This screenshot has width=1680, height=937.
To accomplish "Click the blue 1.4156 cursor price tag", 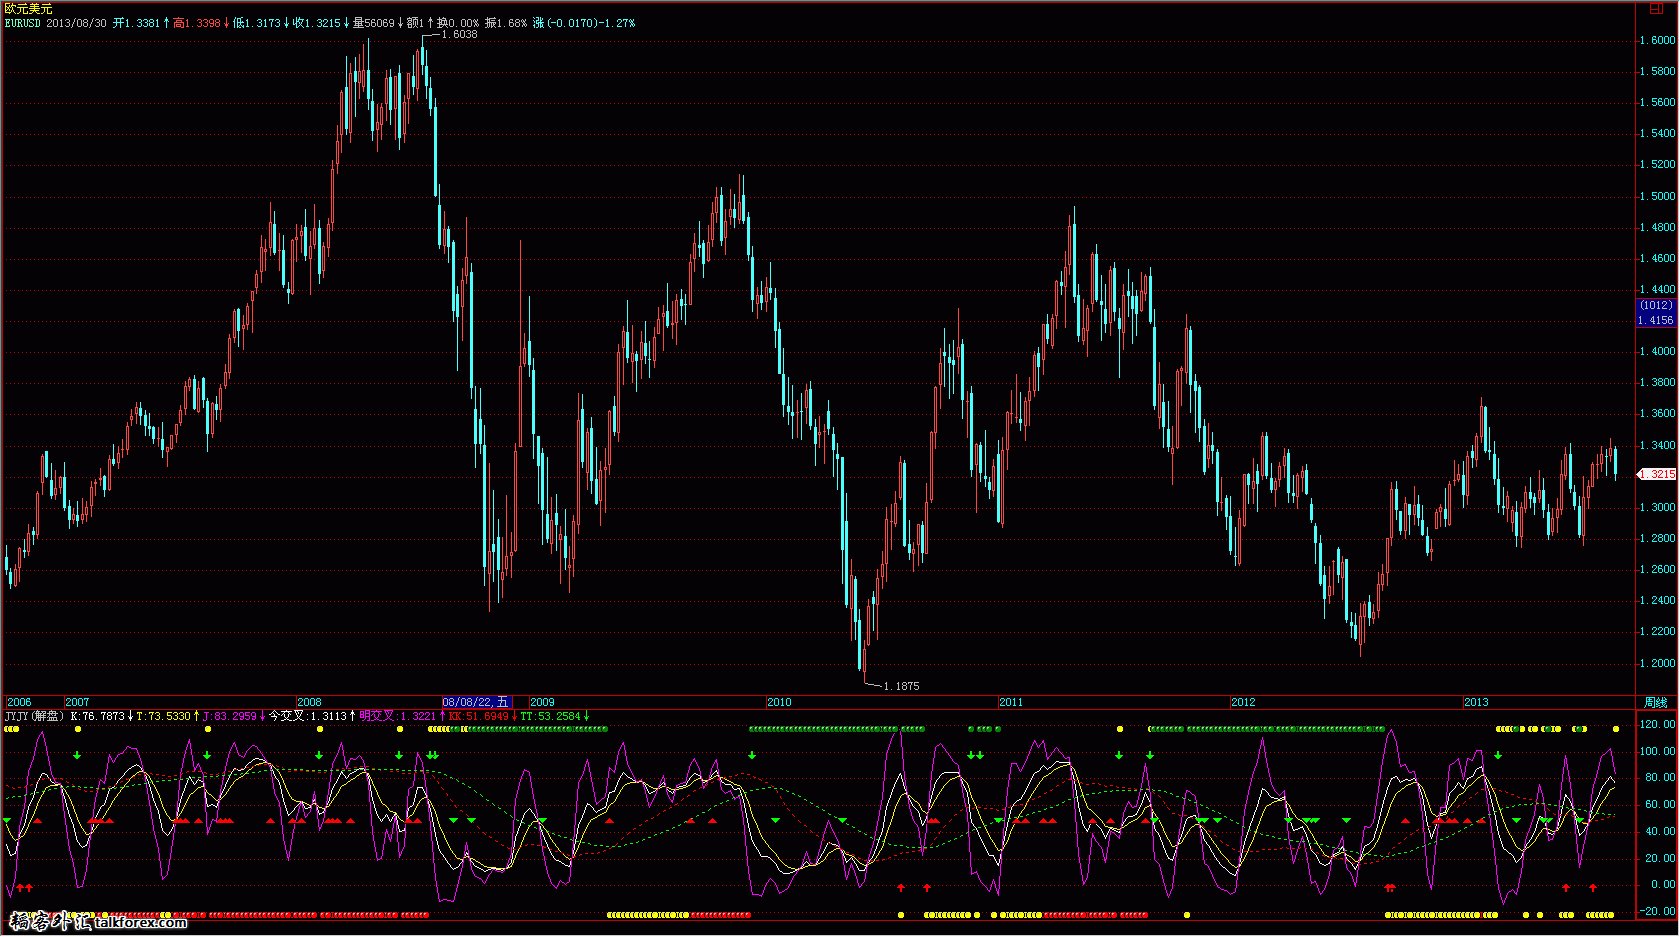I will click(x=1655, y=320).
